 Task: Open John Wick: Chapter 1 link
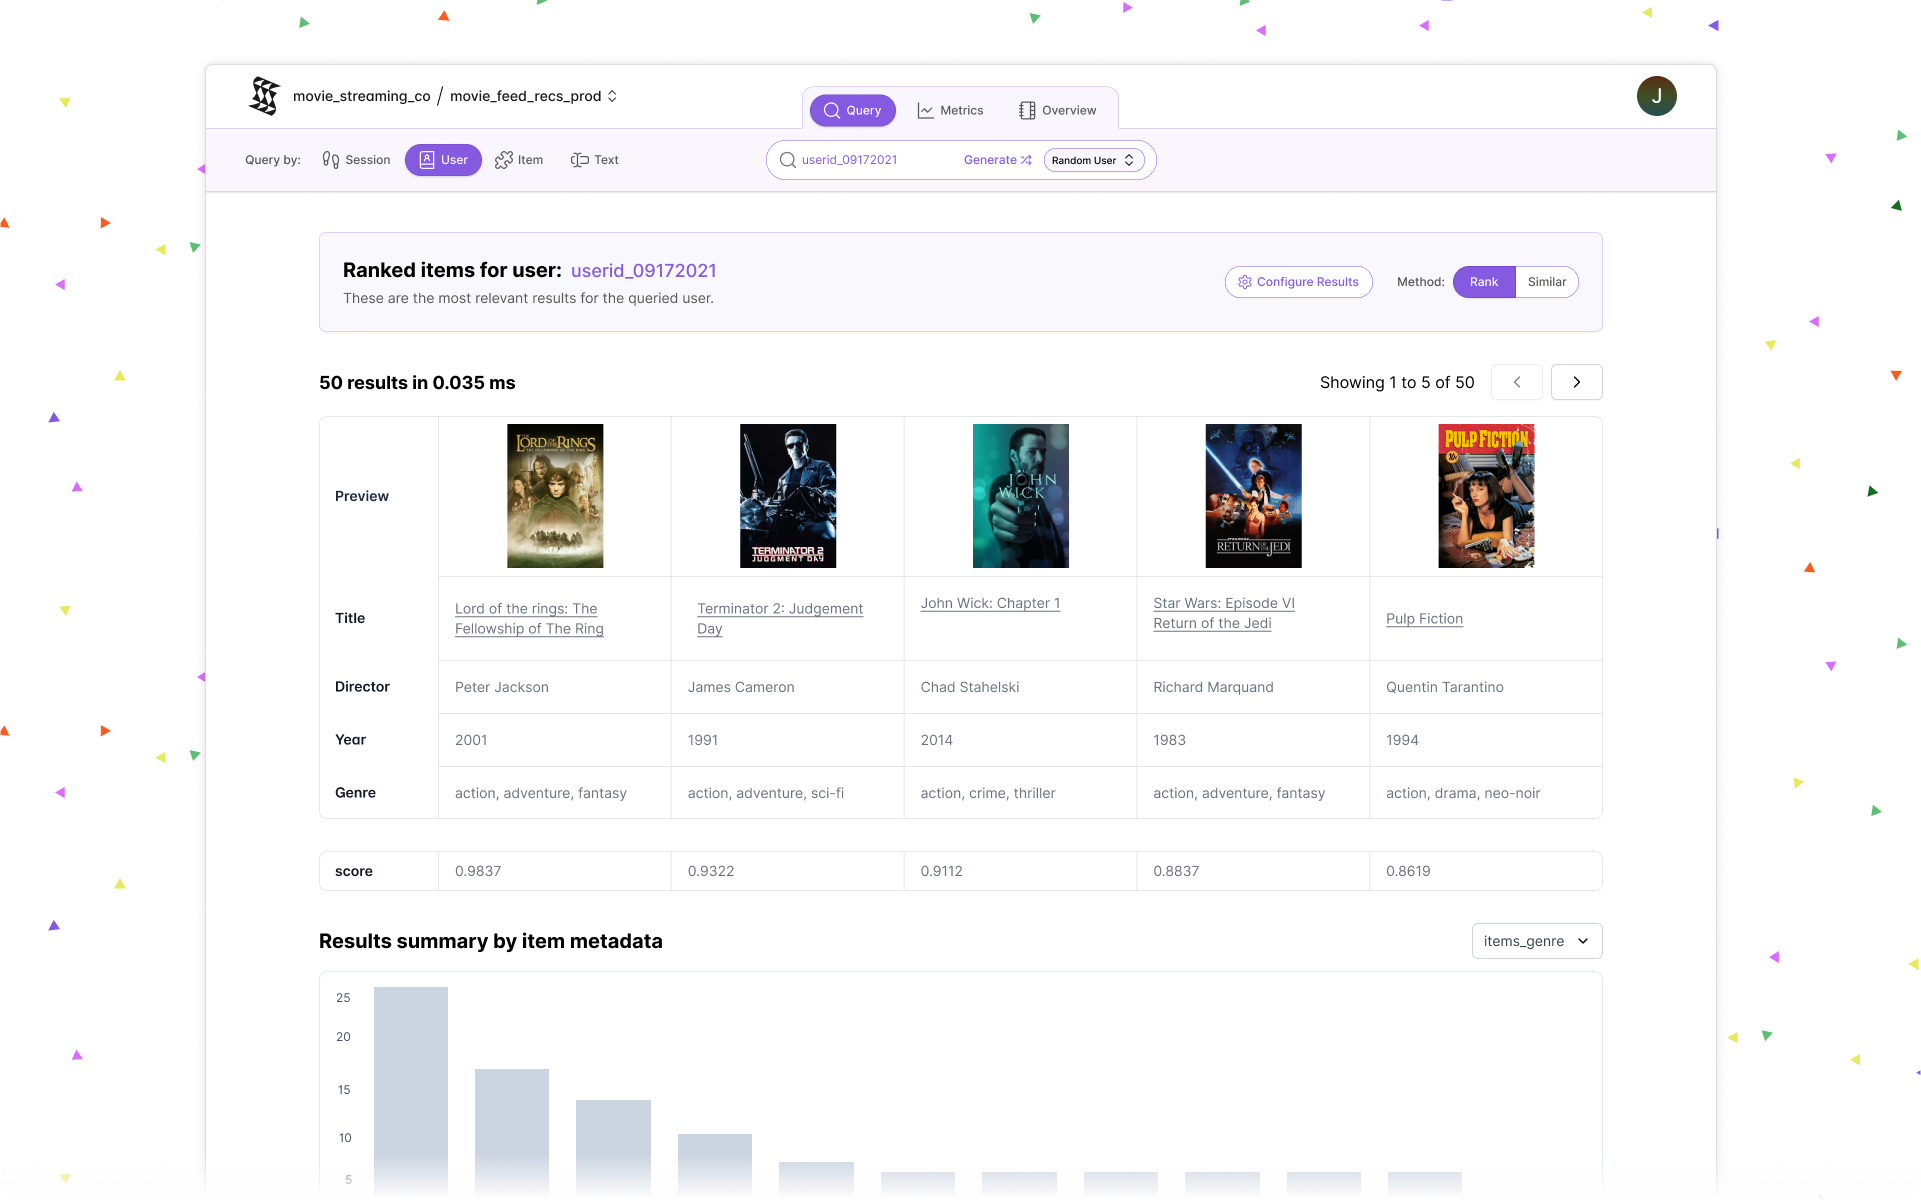[x=990, y=603]
